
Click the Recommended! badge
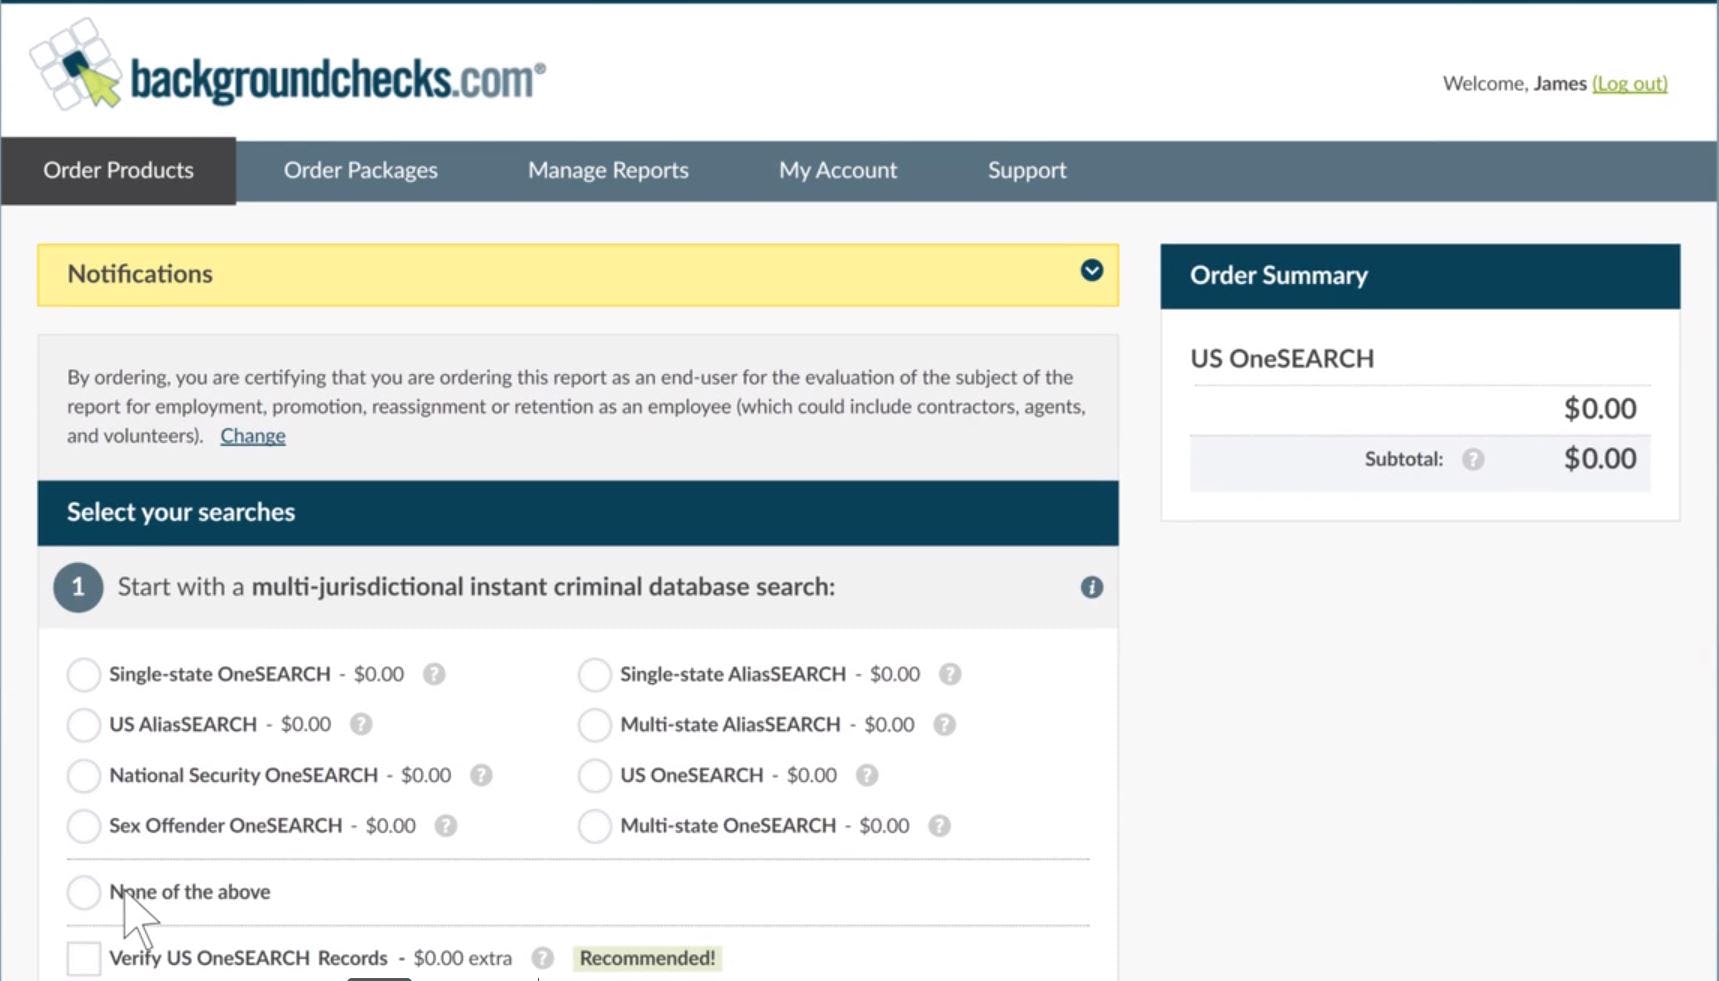click(647, 958)
